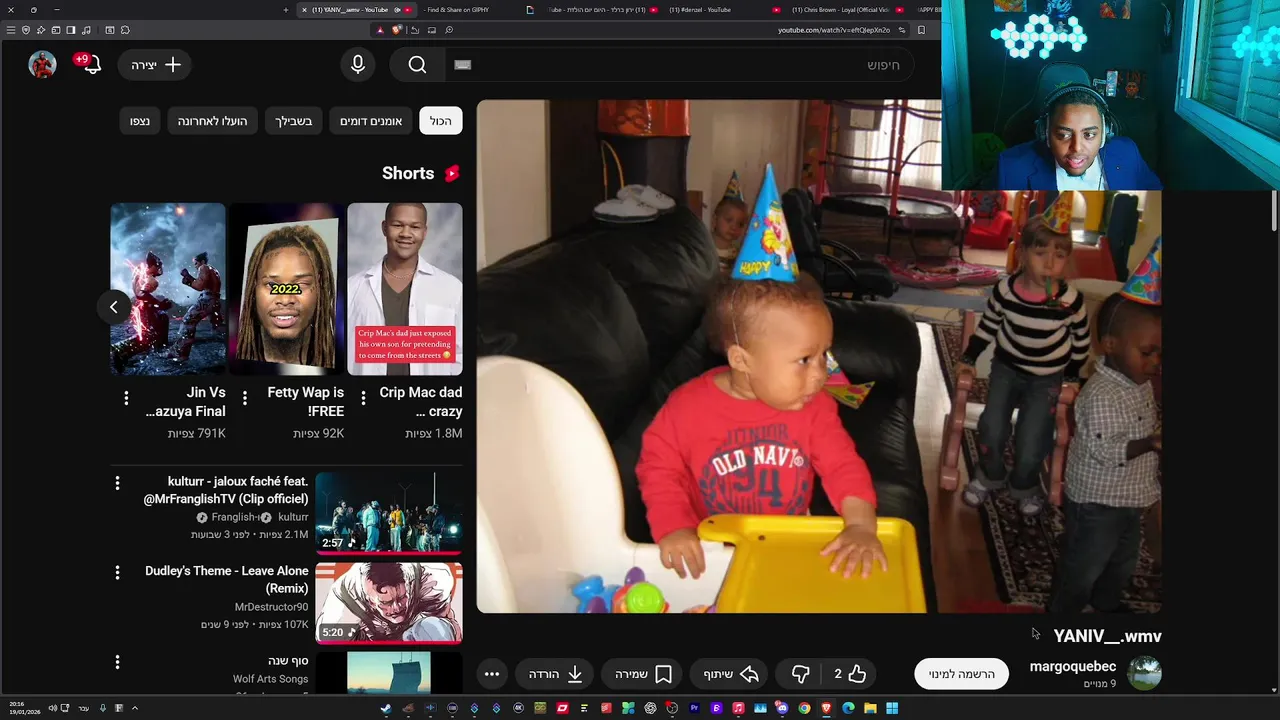The width and height of the screenshot is (1280, 720).
Task: Select the הכול filter chip
Action: point(441,121)
